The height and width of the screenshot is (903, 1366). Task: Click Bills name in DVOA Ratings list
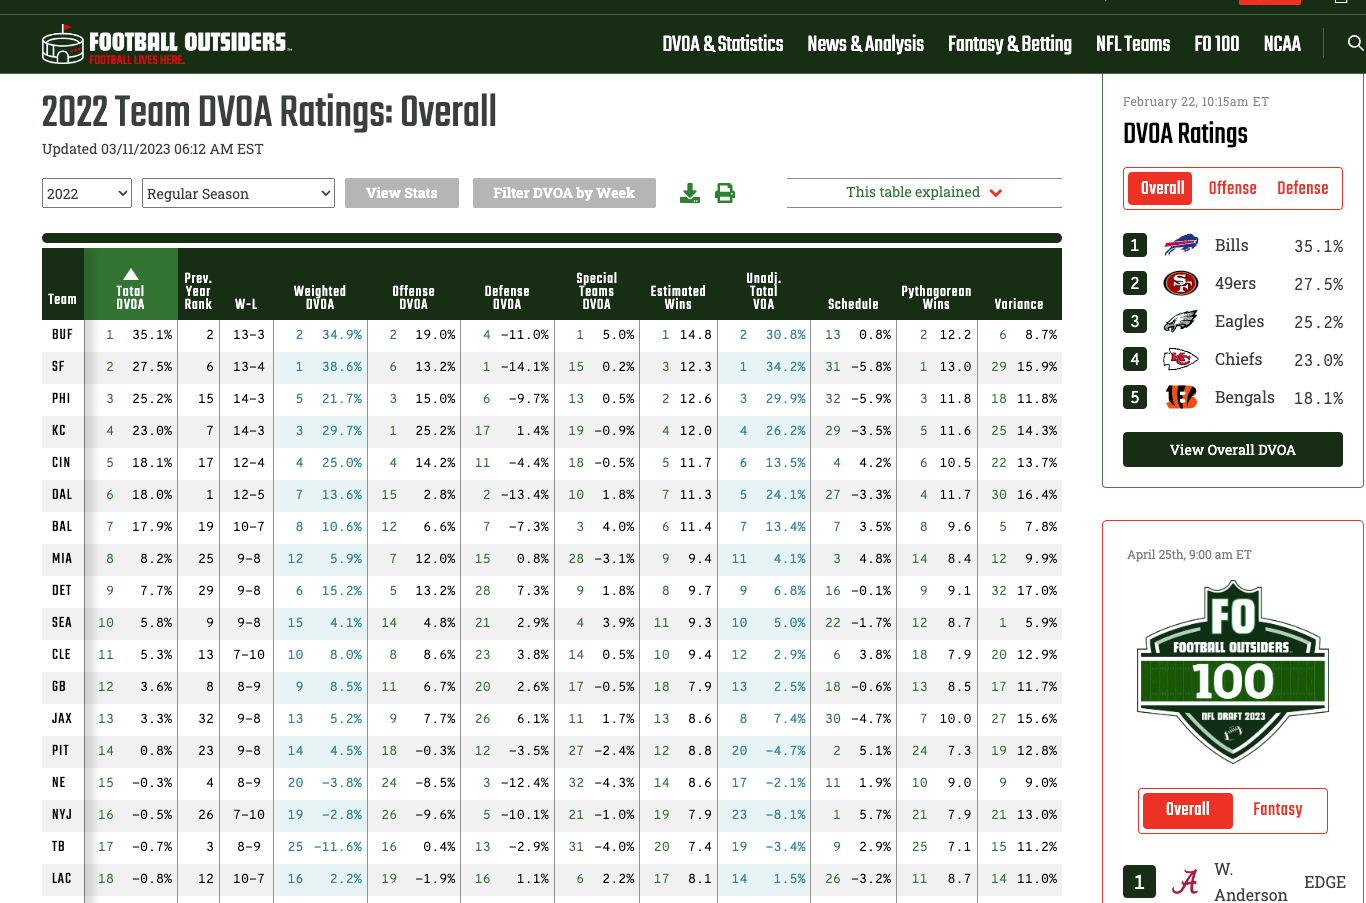pos(1231,245)
